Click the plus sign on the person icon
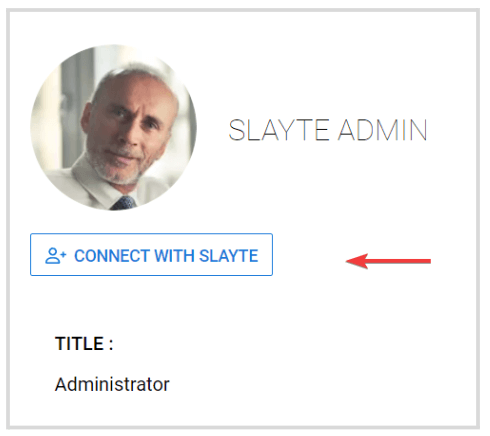Screen dimensions: 490x436 coord(63,255)
